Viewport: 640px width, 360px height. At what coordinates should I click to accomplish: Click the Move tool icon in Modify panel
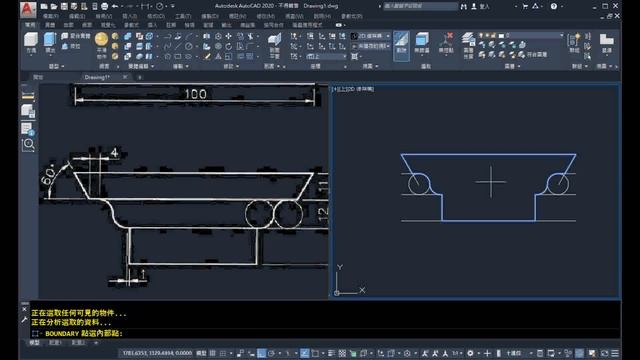point(229,36)
